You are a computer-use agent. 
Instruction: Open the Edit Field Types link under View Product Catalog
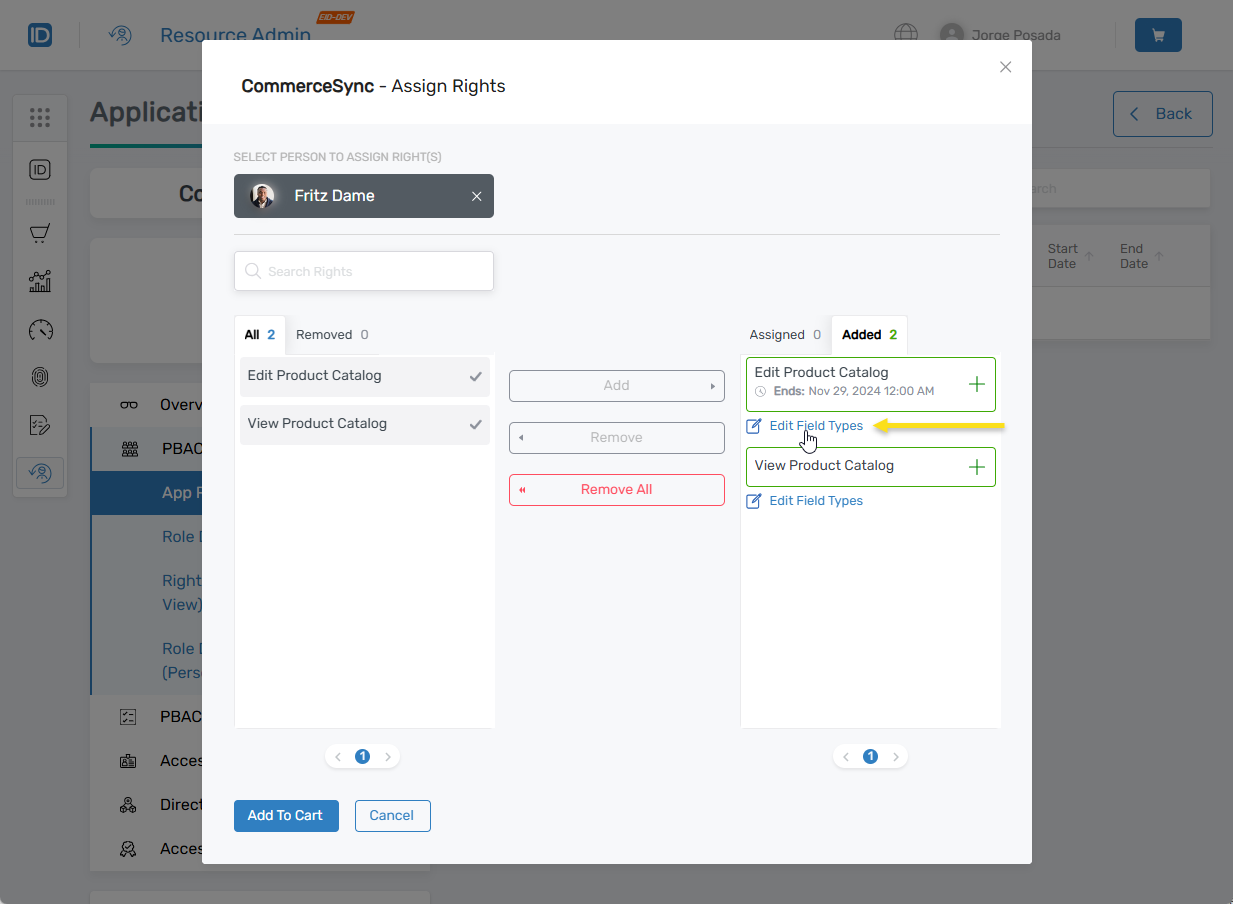tap(814, 500)
